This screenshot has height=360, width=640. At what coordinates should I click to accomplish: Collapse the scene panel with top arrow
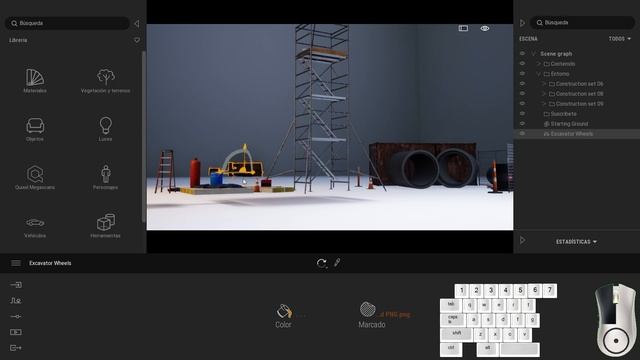click(x=522, y=23)
